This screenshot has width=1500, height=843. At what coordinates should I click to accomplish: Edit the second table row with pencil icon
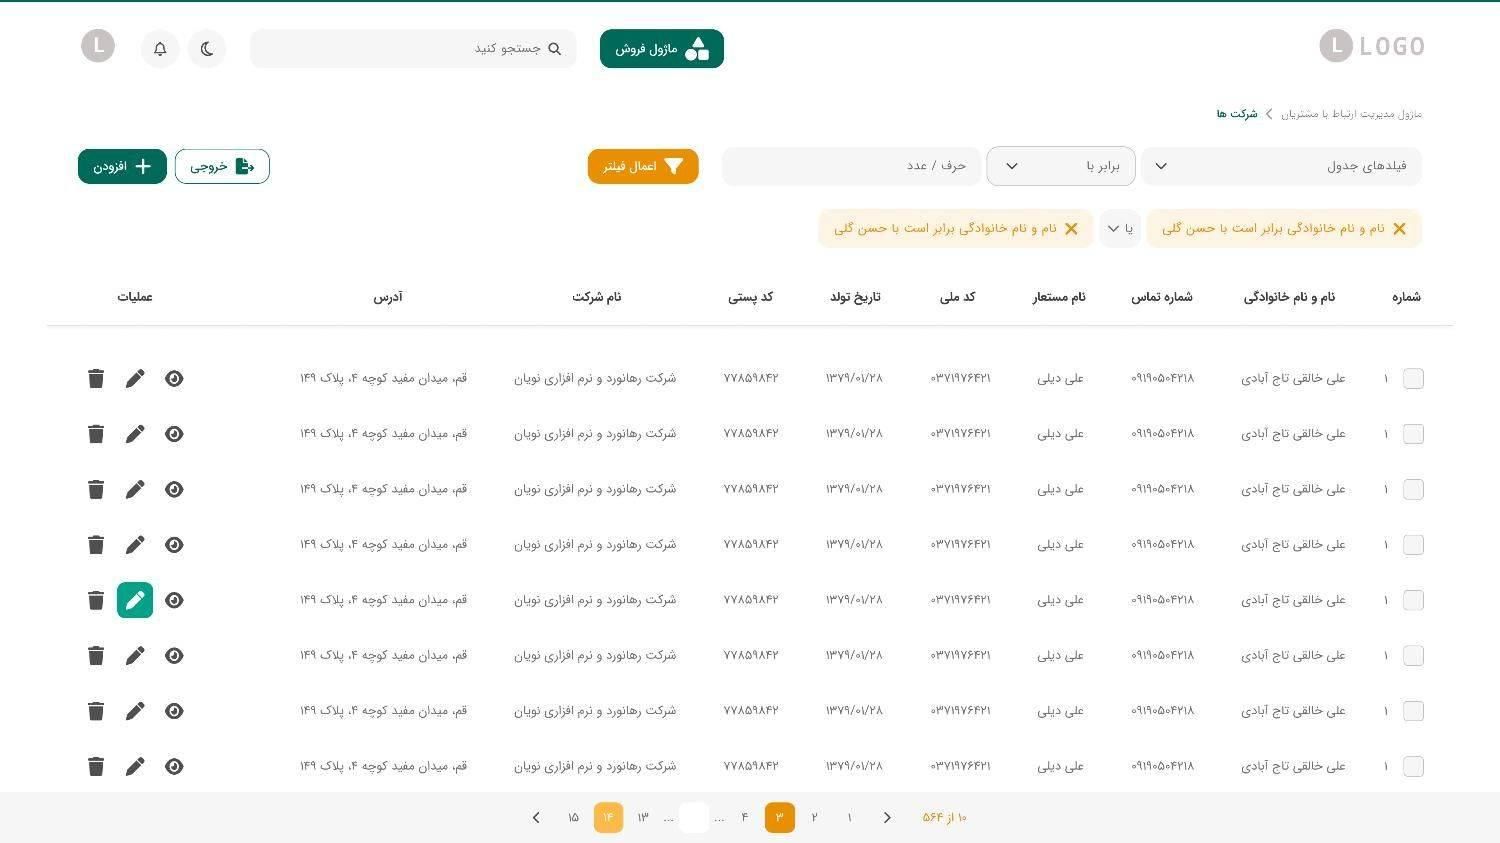point(135,433)
